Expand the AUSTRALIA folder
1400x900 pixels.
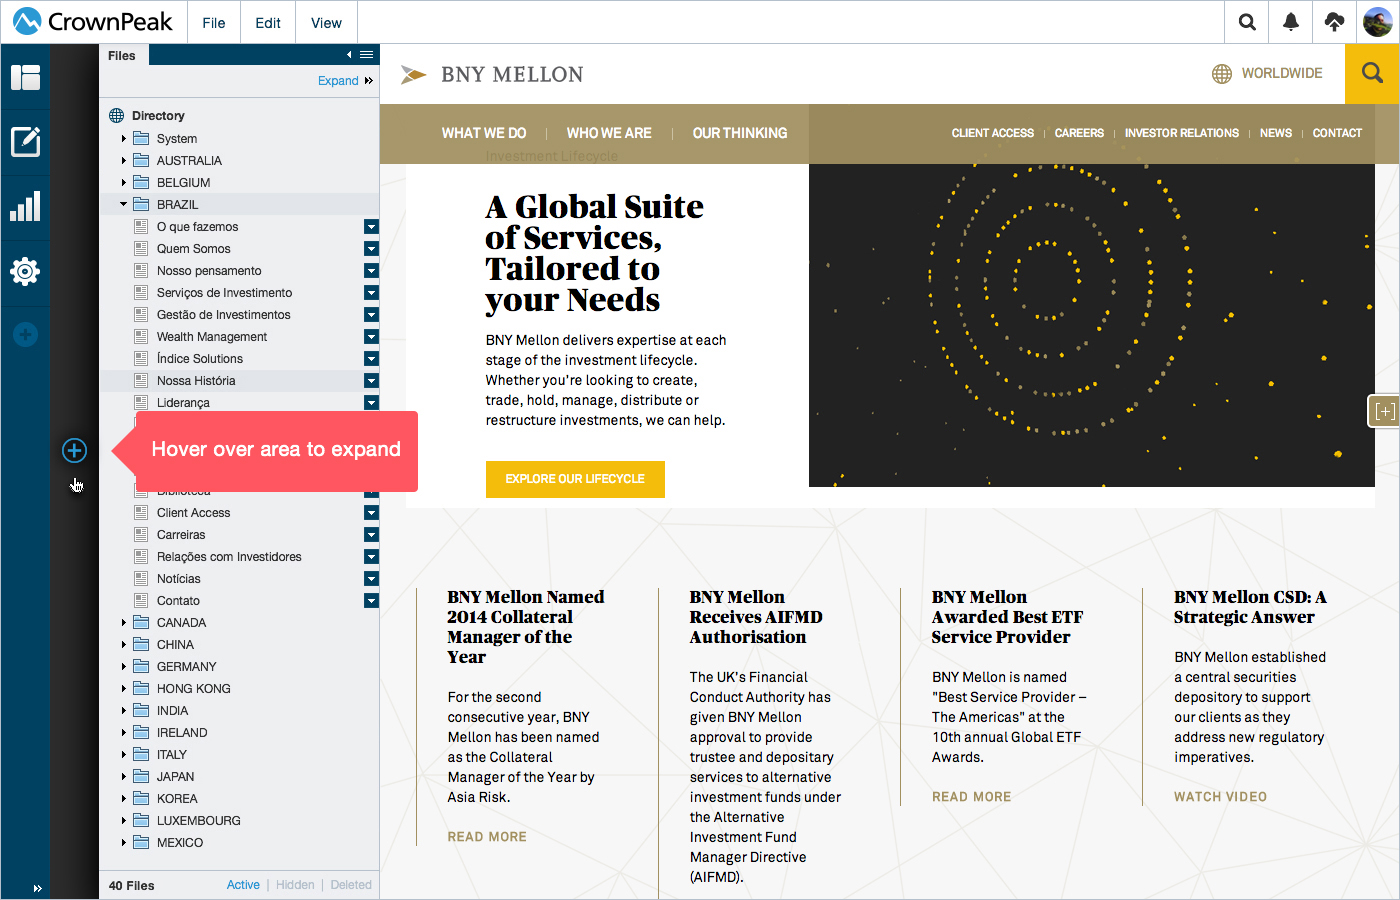click(x=124, y=160)
